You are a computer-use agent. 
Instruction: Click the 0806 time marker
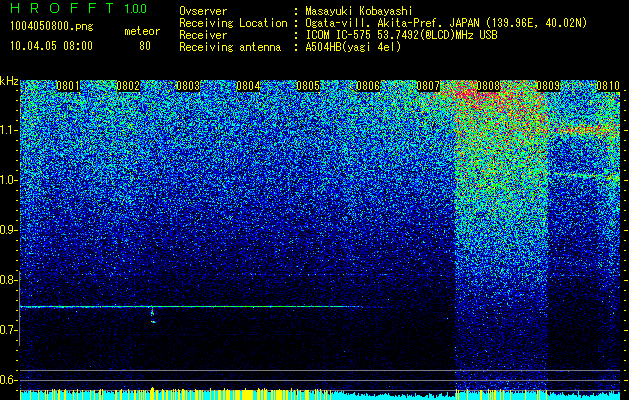point(368,86)
